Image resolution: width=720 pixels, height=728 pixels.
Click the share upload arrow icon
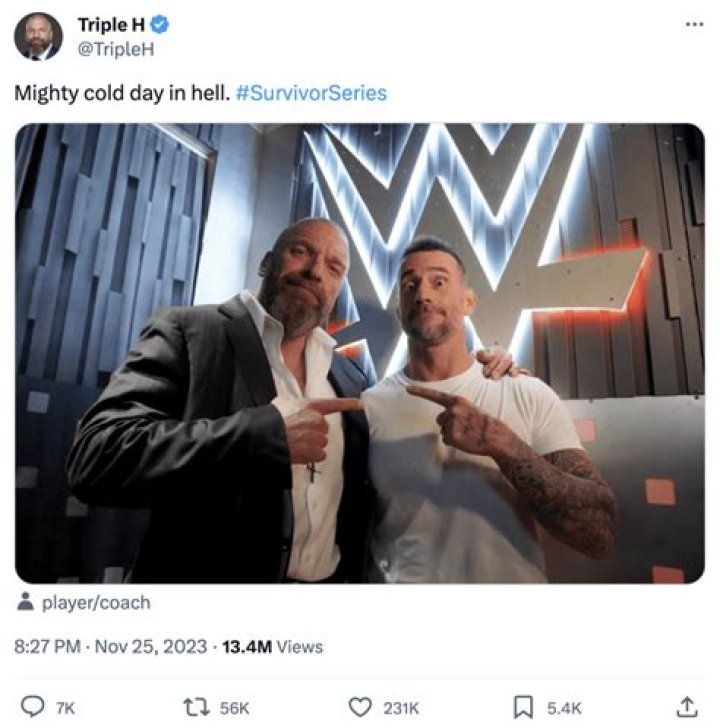tap(687, 707)
